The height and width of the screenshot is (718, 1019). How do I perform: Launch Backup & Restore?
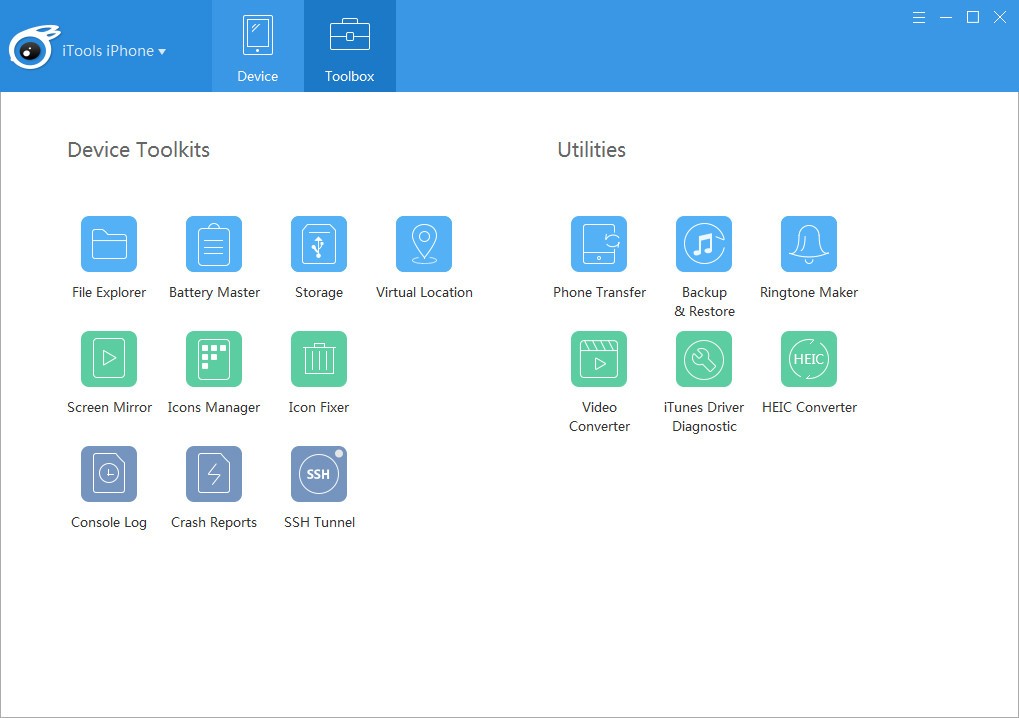tap(704, 243)
